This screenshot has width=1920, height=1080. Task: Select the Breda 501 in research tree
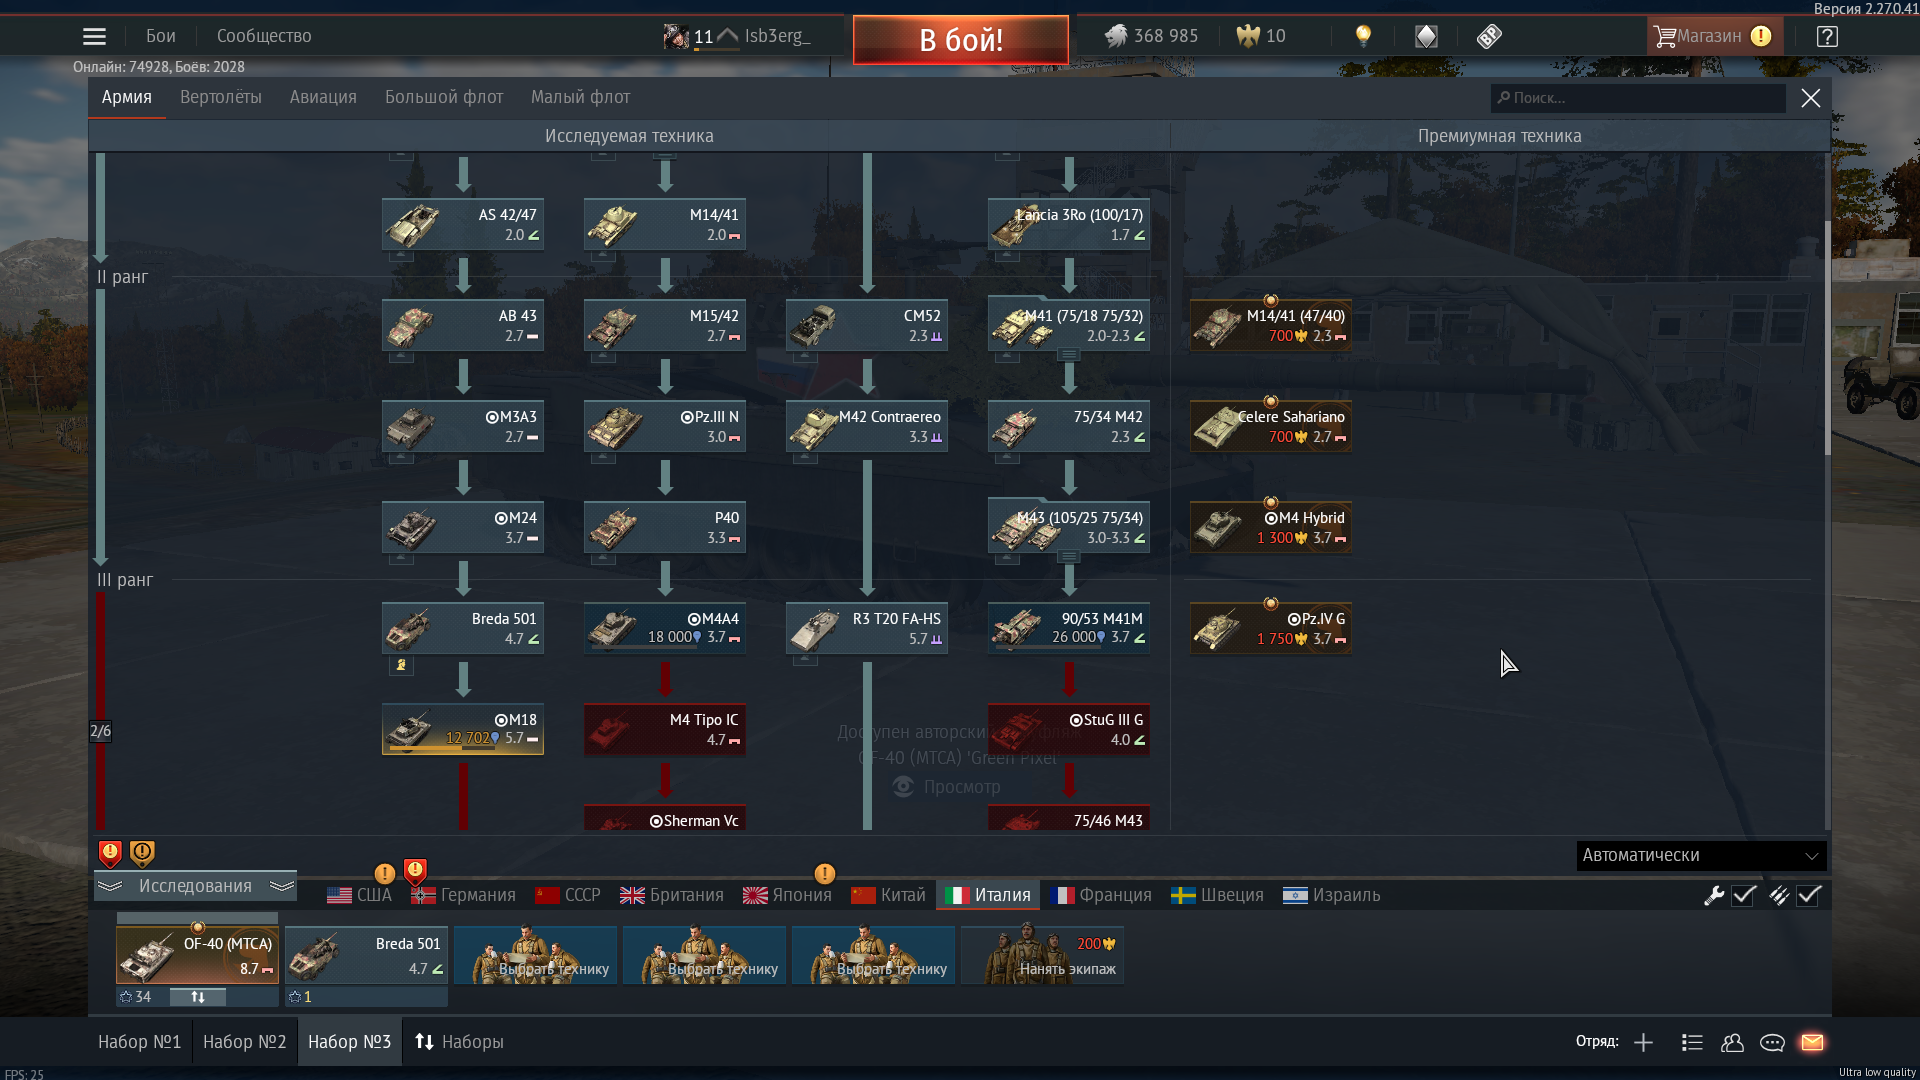coord(463,628)
